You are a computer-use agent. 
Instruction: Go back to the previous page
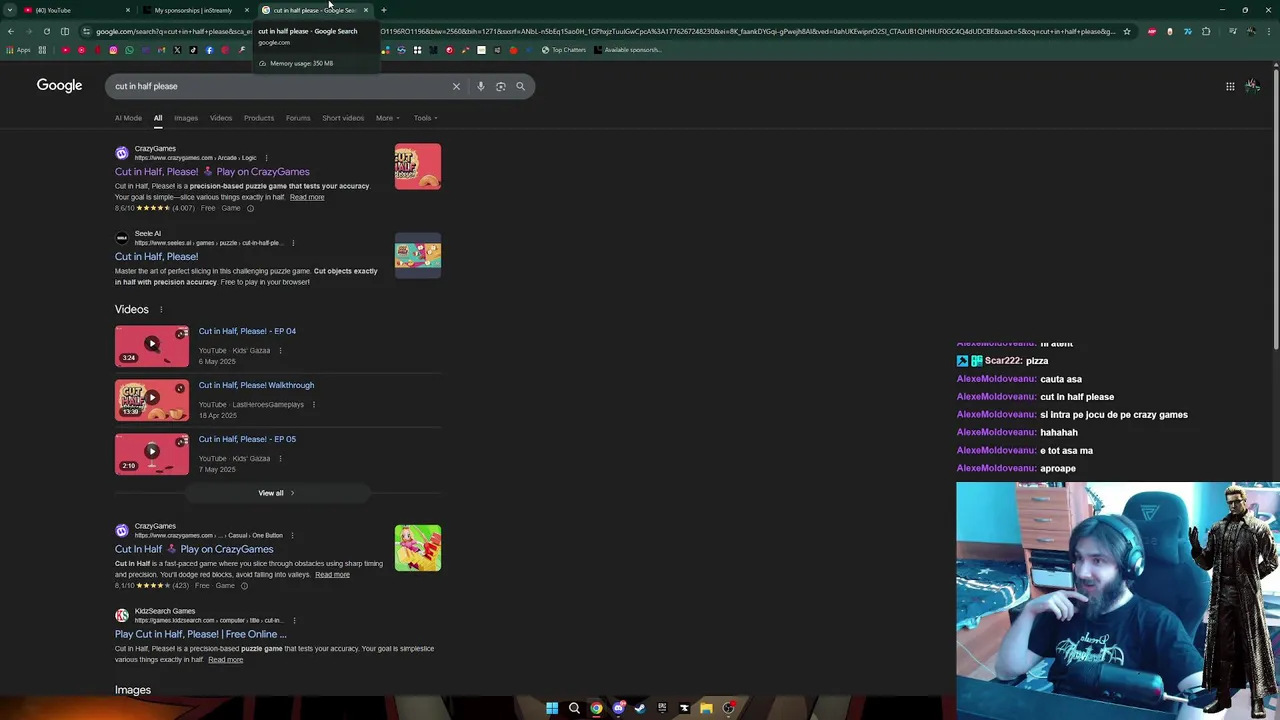pos(10,31)
